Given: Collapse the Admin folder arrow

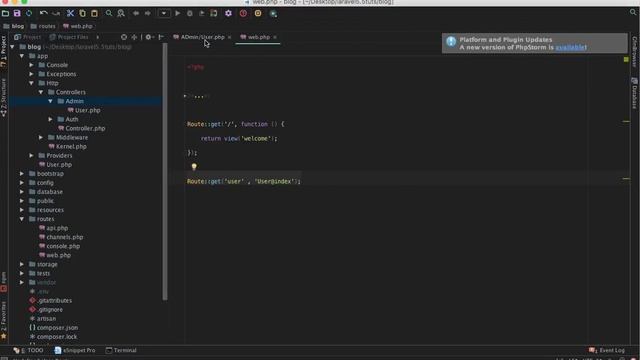Looking at the screenshot, I should click(x=50, y=101).
